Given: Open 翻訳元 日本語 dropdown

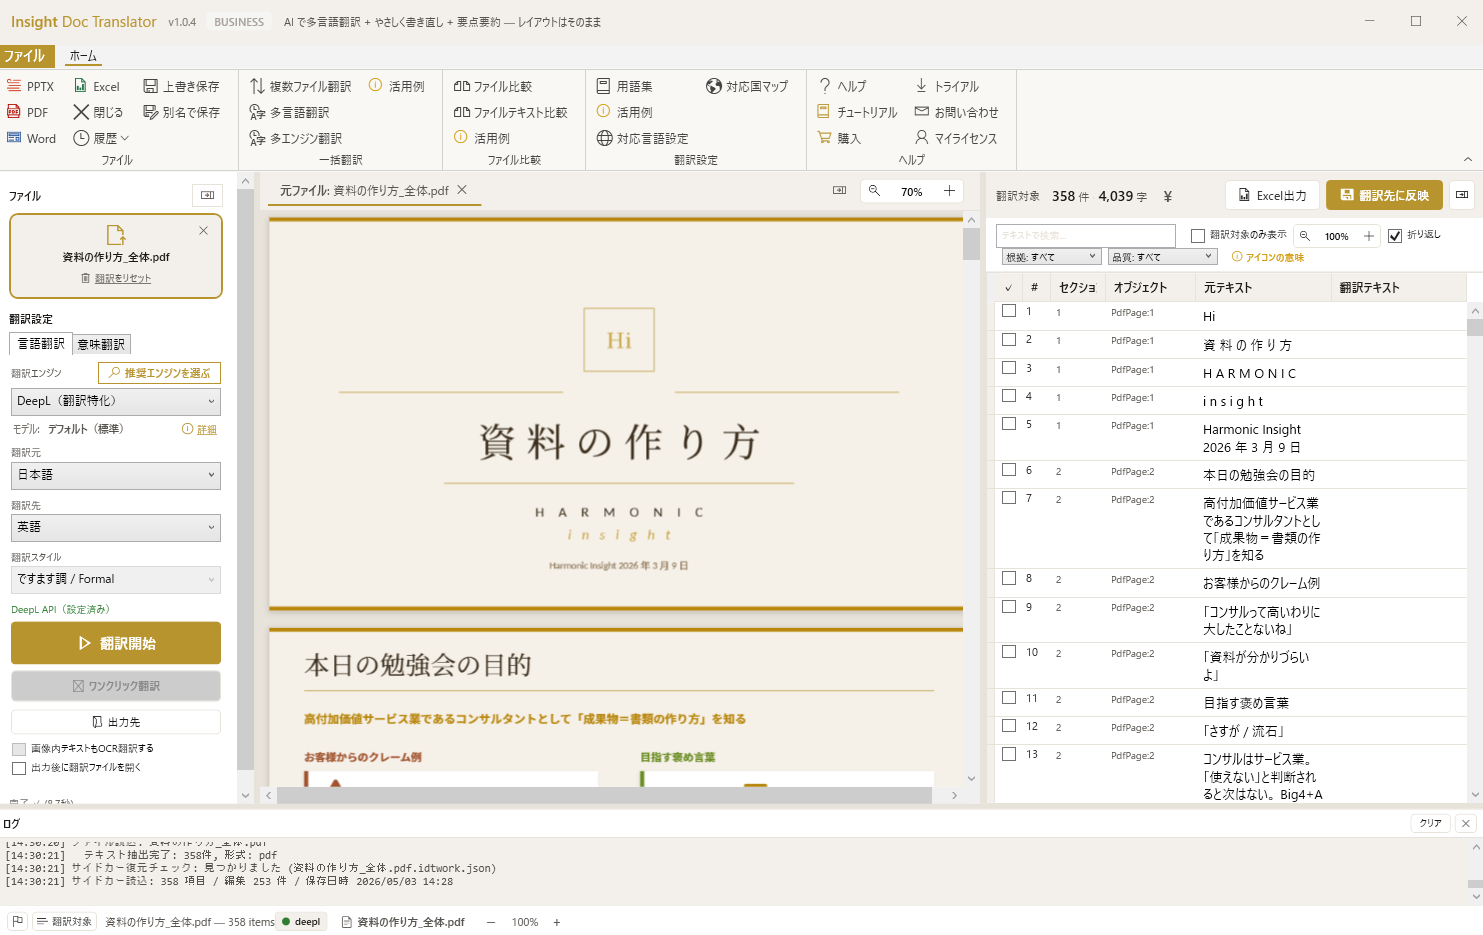Looking at the screenshot, I should coord(116,475).
